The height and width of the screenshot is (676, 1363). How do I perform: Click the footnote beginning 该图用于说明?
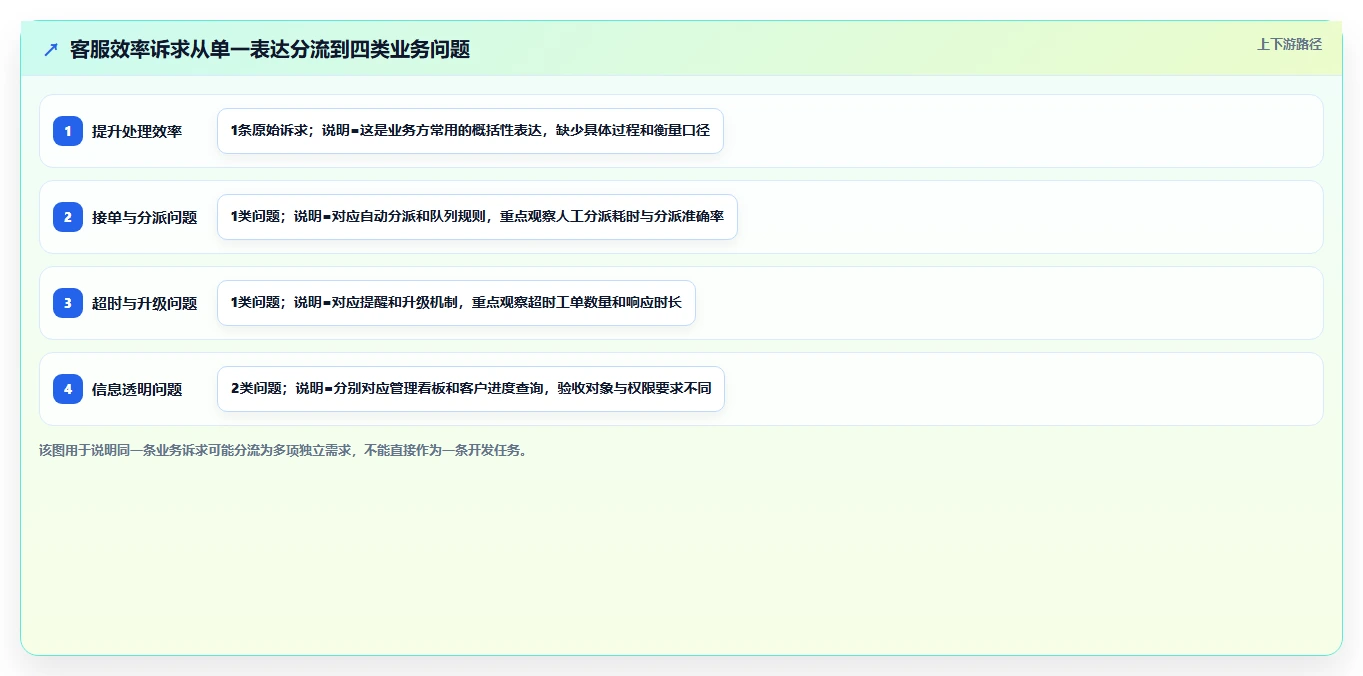(283, 450)
